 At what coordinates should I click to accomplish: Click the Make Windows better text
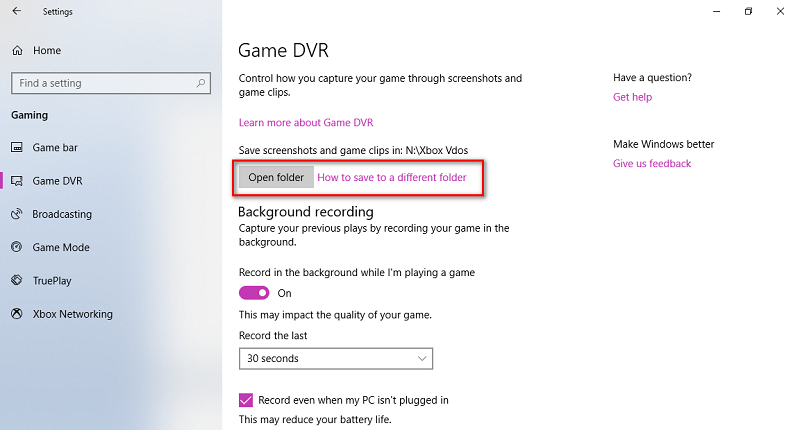point(664,144)
